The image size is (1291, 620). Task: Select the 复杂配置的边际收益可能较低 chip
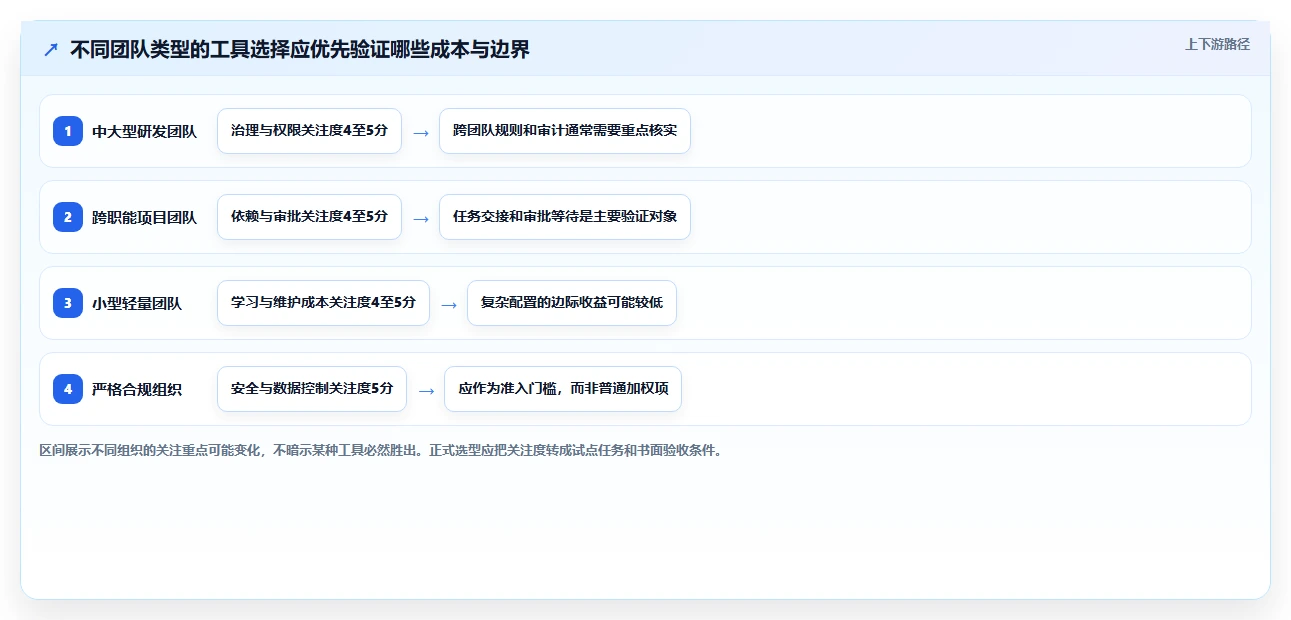tap(572, 303)
